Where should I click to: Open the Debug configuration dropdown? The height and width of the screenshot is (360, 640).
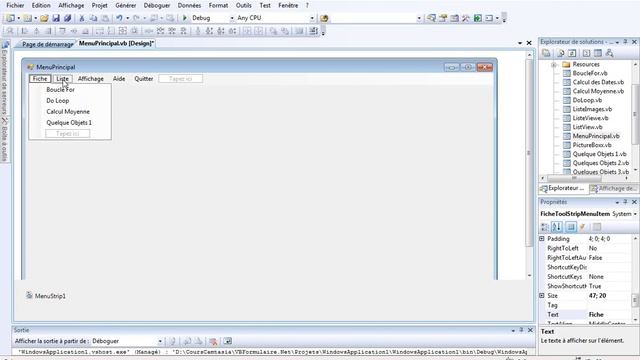[x=232, y=18]
